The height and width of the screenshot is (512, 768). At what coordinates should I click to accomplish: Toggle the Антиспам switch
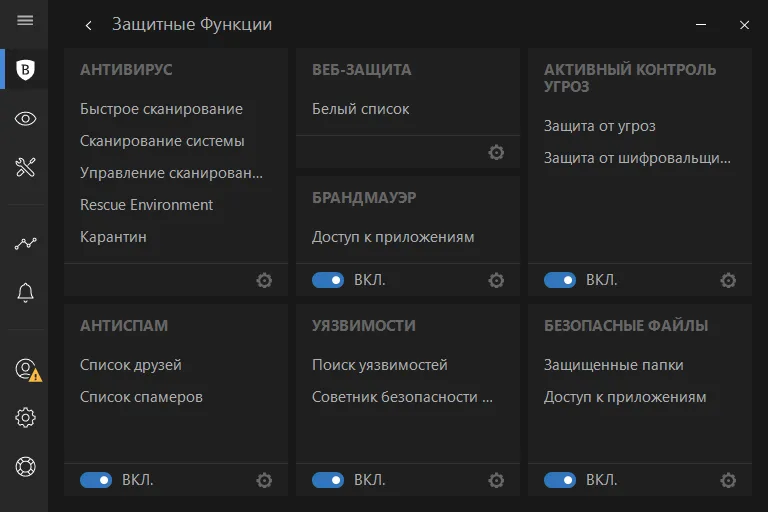click(x=96, y=480)
